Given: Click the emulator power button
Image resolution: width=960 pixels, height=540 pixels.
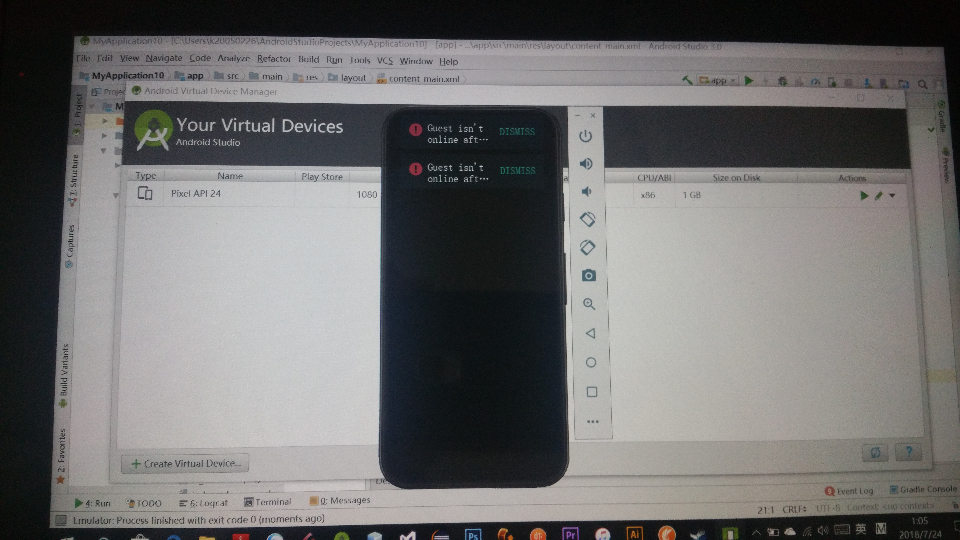Looking at the screenshot, I should click(x=585, y=136).
